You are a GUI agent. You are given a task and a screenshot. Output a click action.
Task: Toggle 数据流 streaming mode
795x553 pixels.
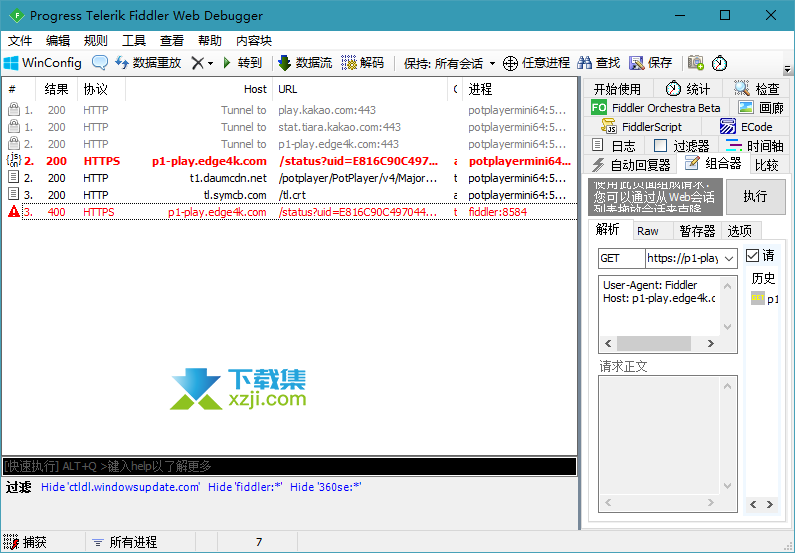click(x=305, y=63)
